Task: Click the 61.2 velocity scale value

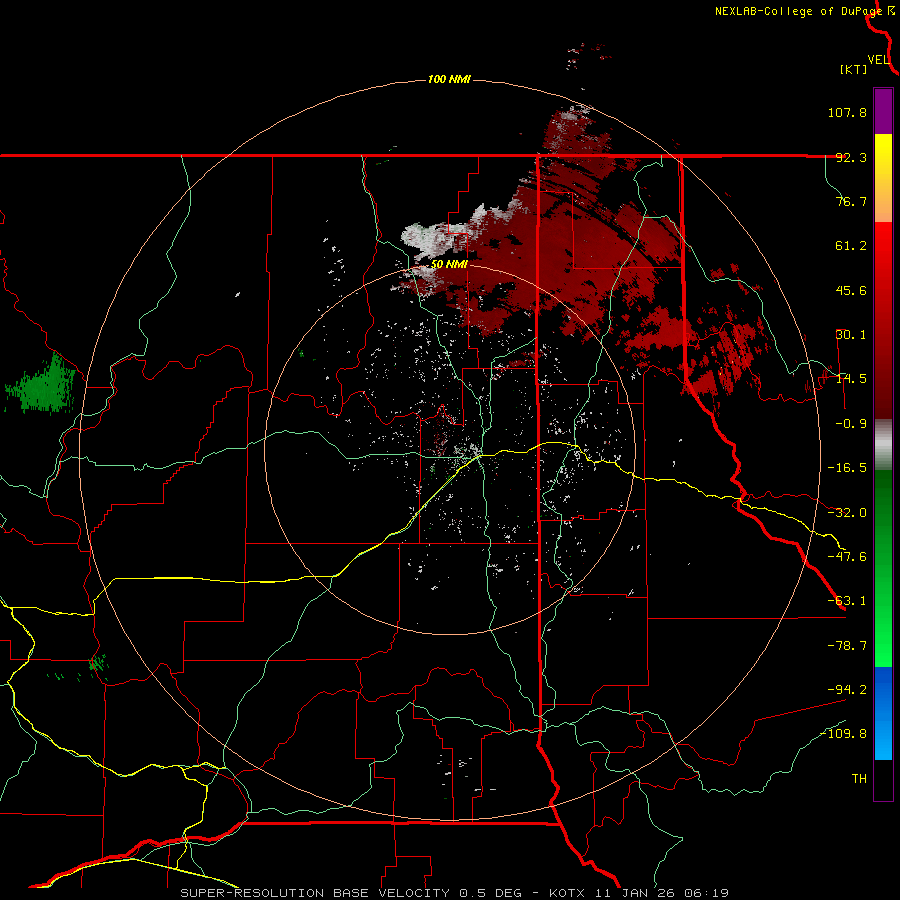Action: point(851,246)
